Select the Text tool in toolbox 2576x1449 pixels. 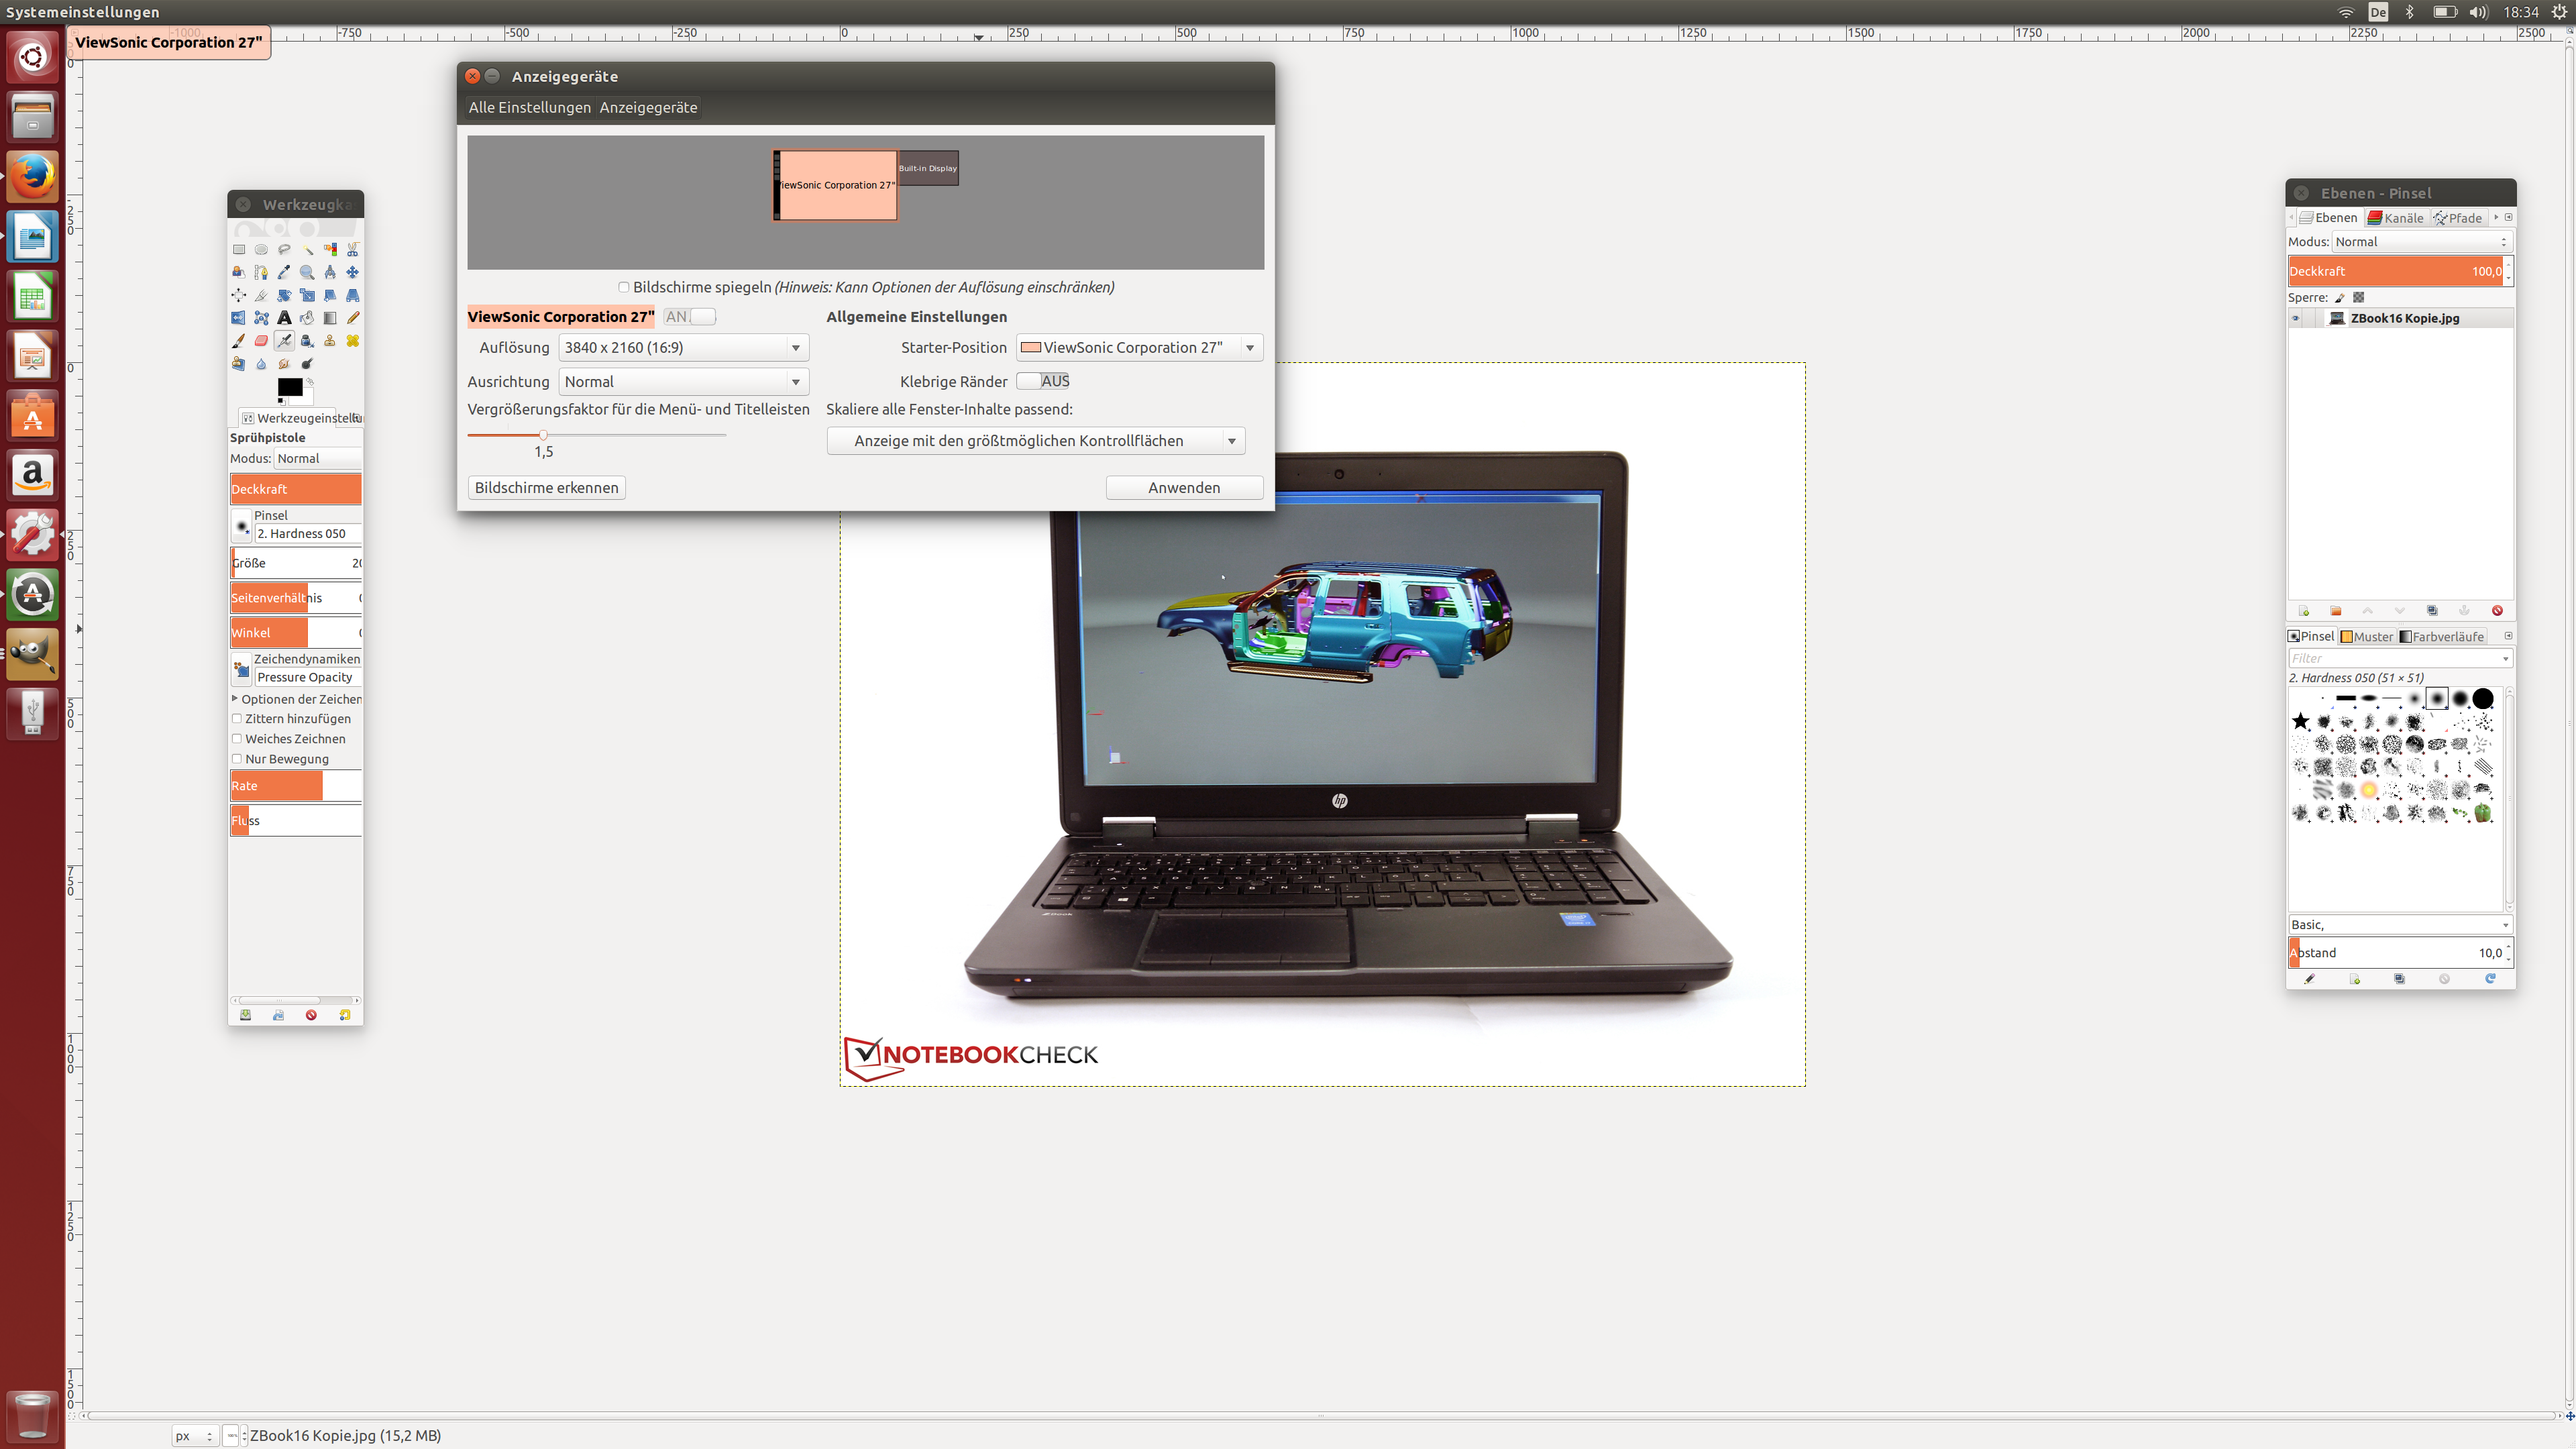click(284, 318)
